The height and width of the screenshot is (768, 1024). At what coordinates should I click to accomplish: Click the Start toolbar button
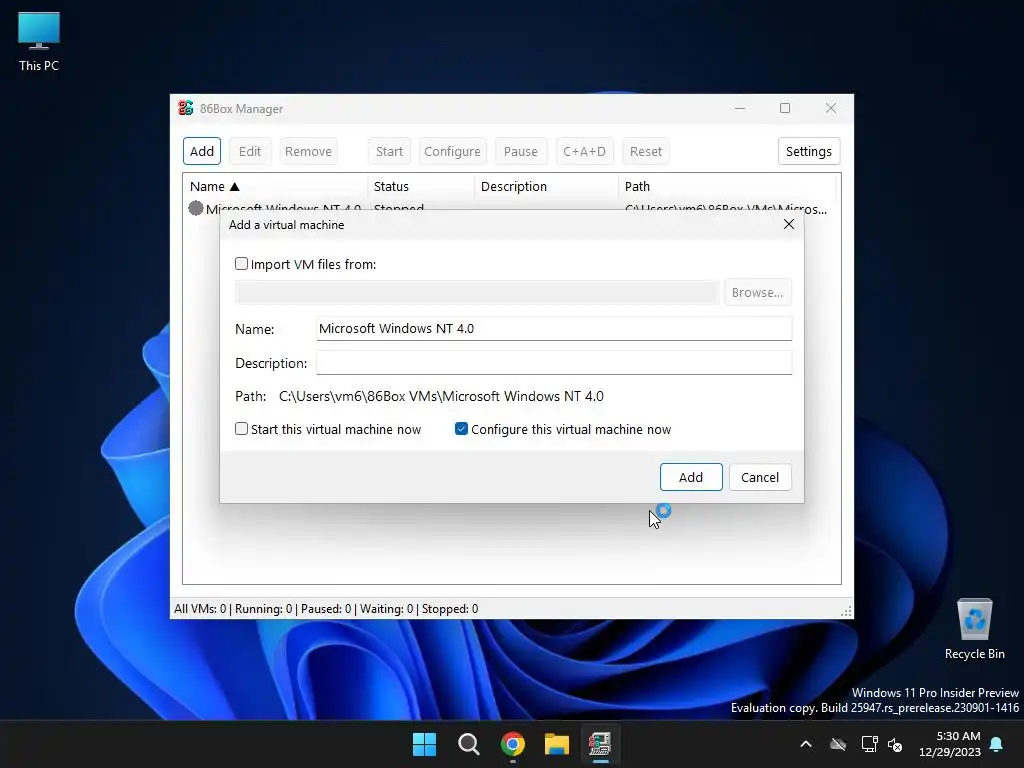(389, 152)
